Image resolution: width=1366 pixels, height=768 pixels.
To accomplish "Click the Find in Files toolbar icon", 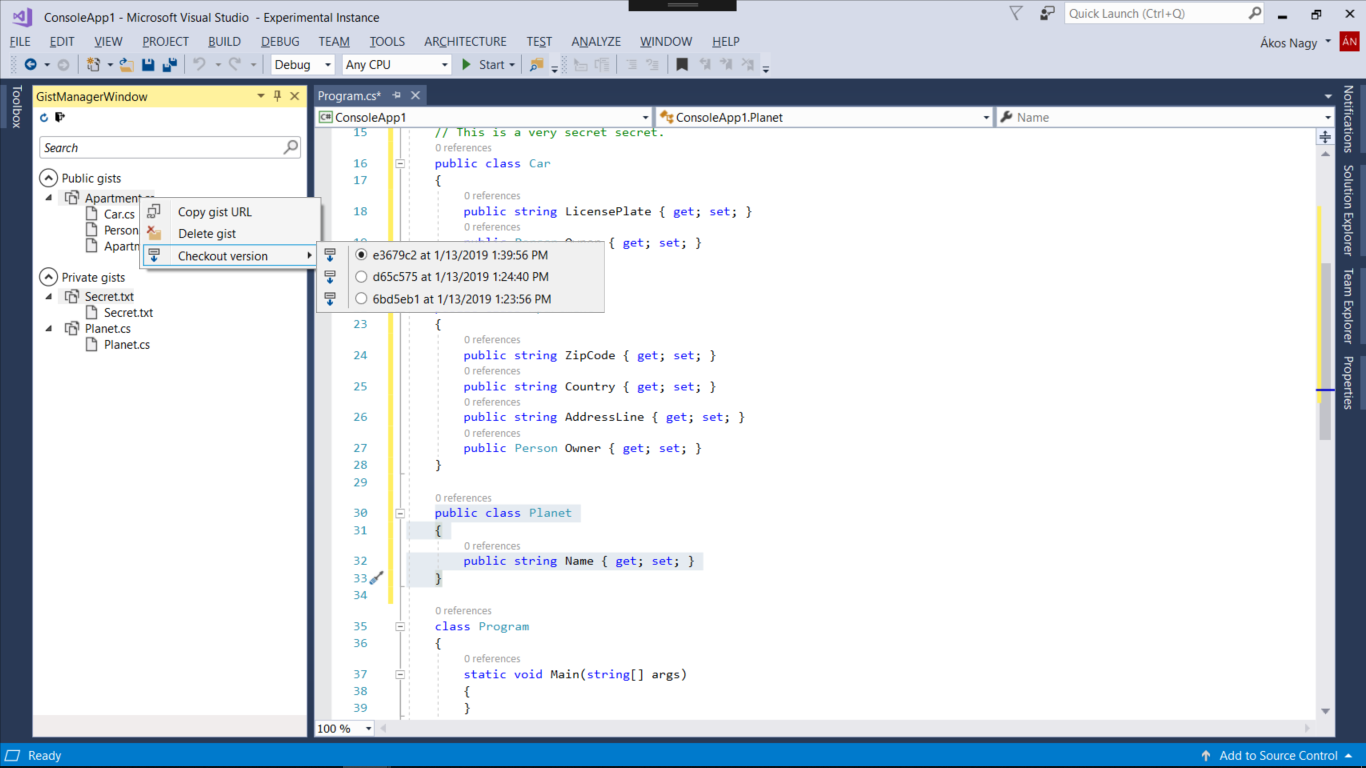I will point(536,64).
